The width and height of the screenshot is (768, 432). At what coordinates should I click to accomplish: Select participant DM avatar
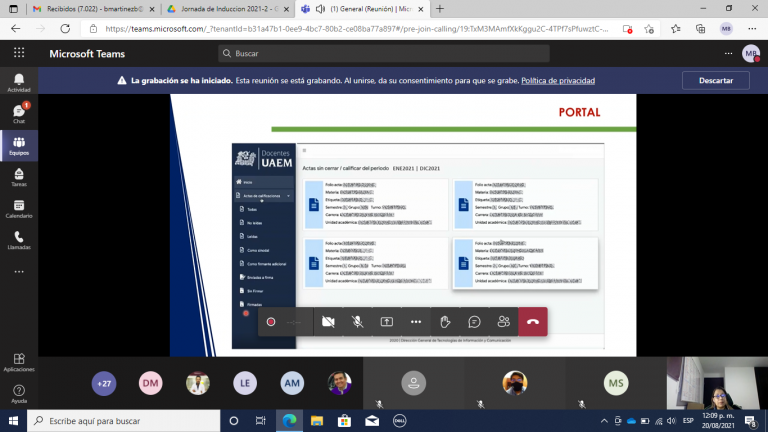click(x=150, y=383)
